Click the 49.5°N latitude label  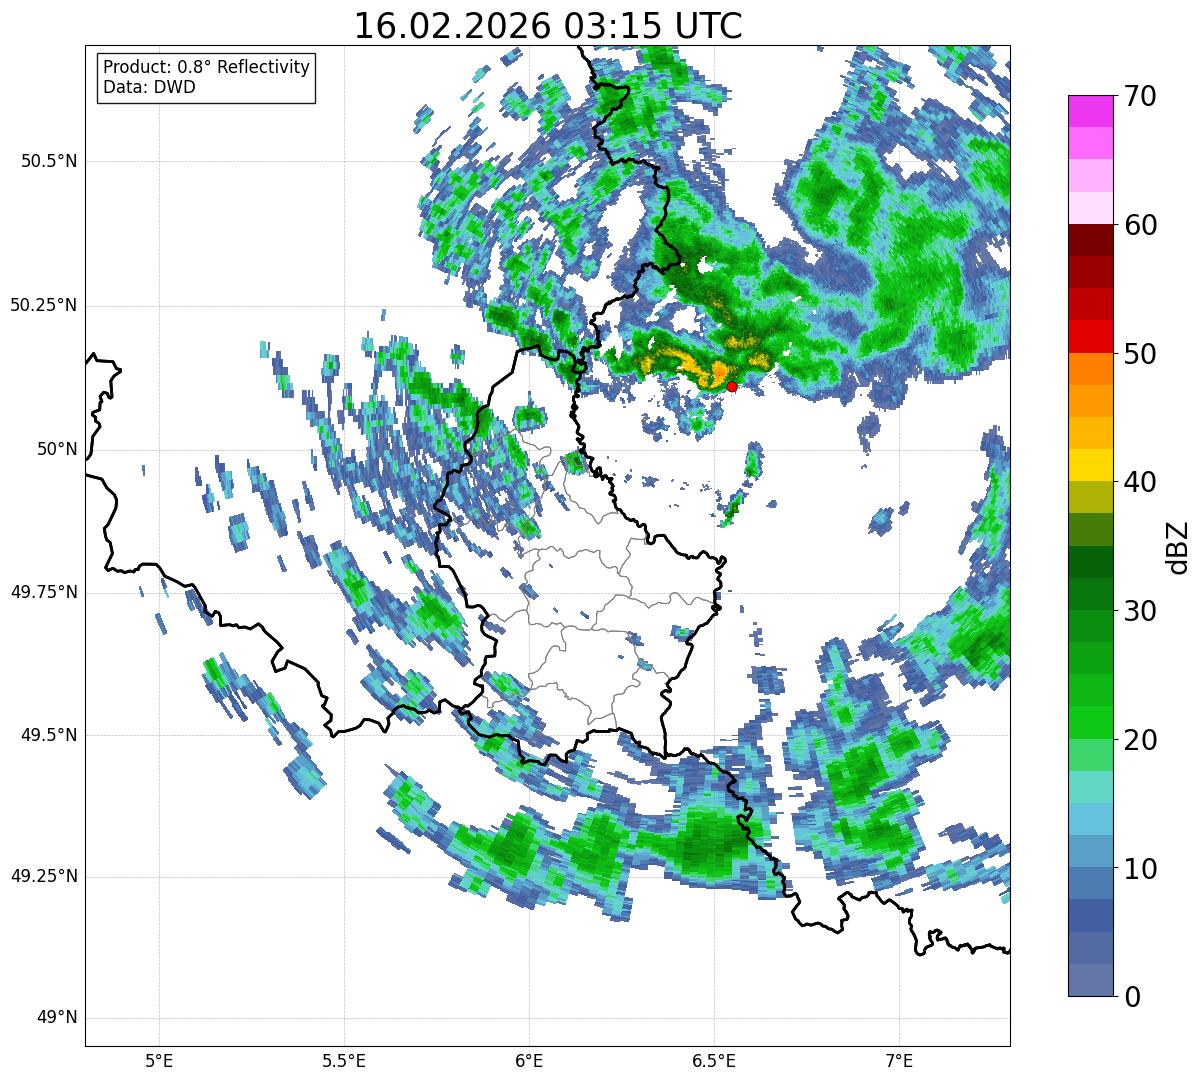[x=48, y=735]
